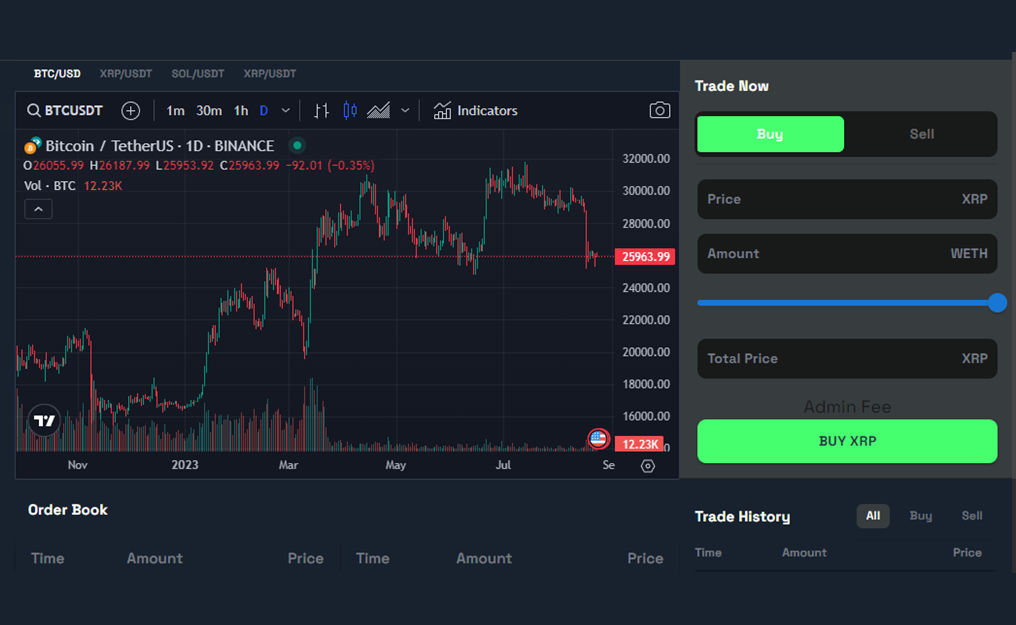This screenshot has height=625, width=1016.
Task: Open the BTCUSDT symbol search
Action: (x=65, y=111)
